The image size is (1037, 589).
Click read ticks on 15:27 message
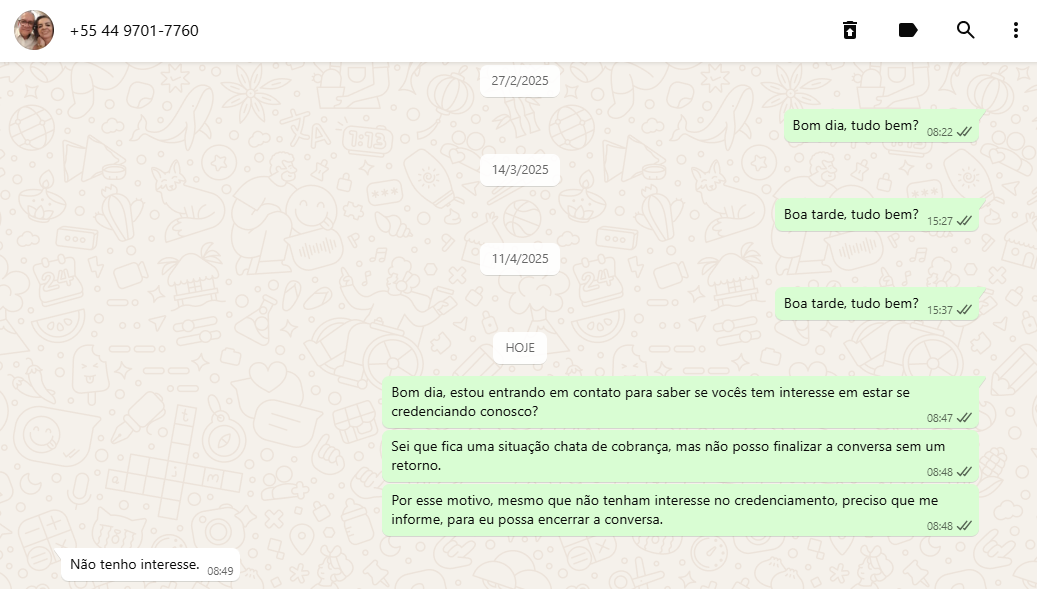[x=964, y=221]
